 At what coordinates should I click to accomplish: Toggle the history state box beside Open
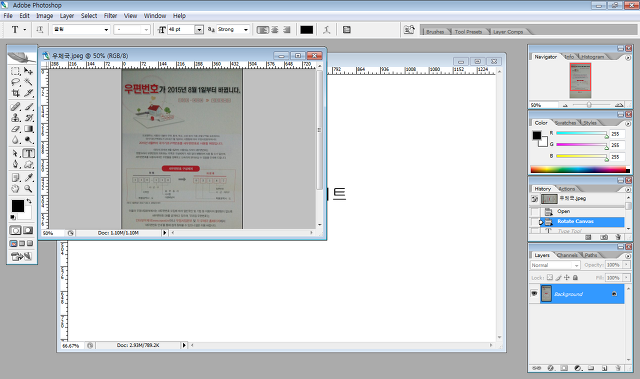point(535,212)
